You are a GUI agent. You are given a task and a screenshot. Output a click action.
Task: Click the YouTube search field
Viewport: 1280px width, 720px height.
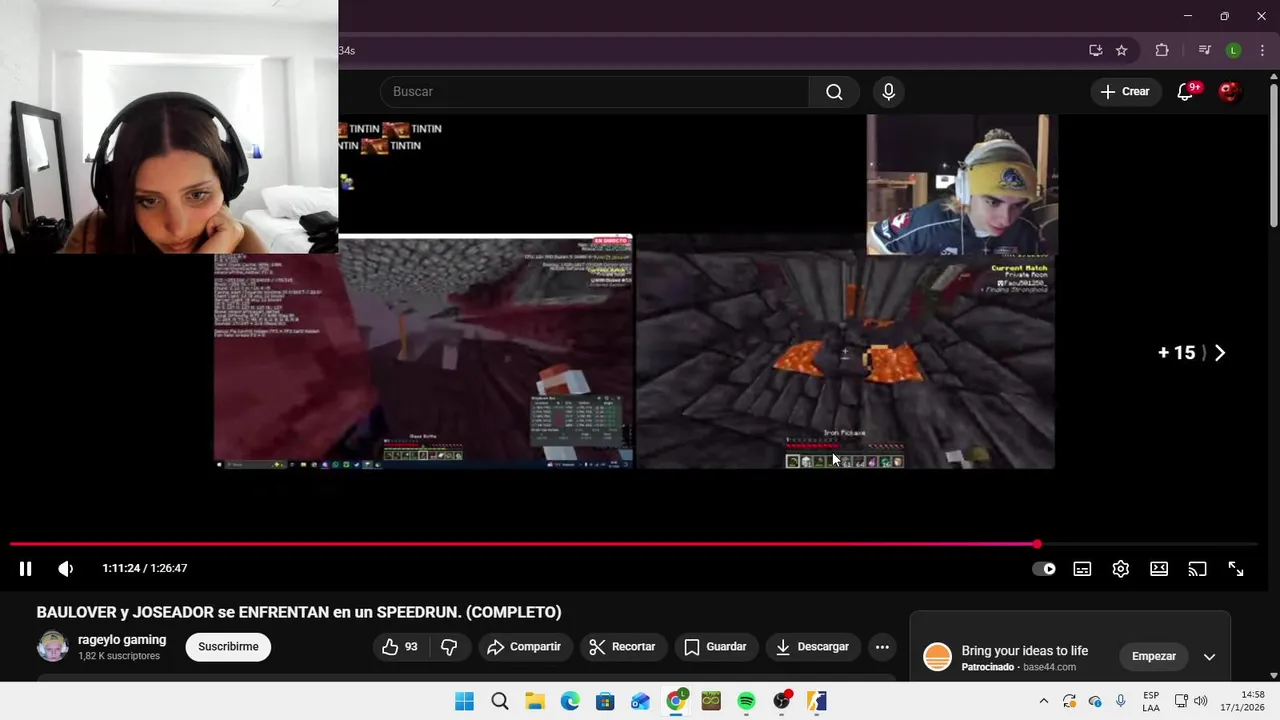pos(594,91)
